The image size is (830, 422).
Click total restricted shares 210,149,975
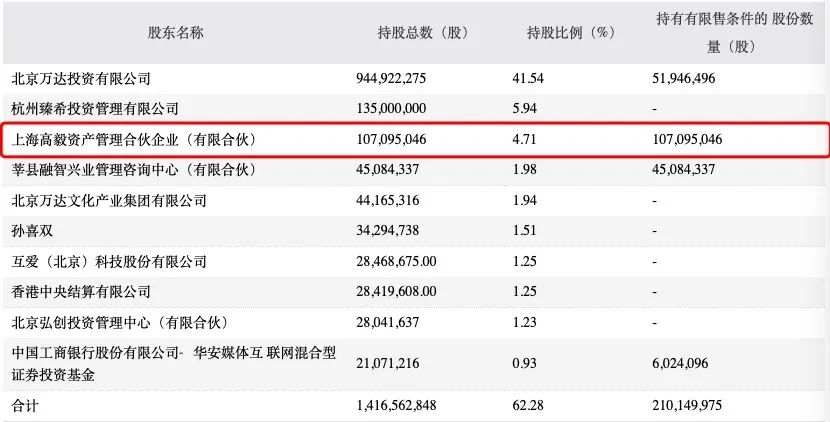[x=687, y=406]
